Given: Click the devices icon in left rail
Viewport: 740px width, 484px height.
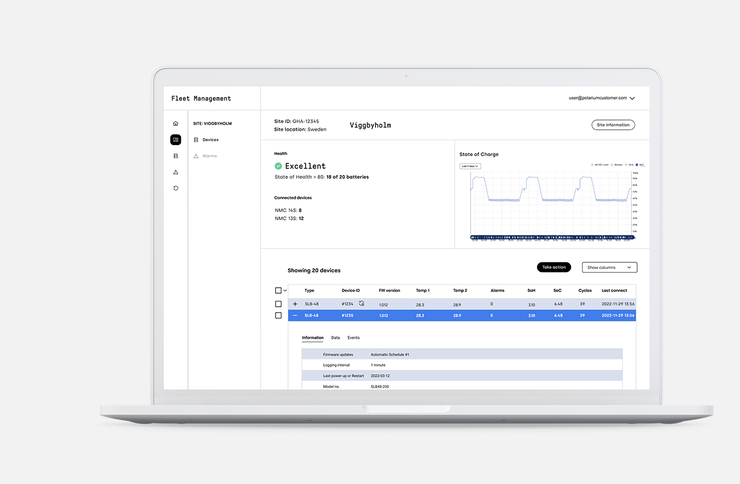Looking at the screenshot, I should [x=176, y=156].
